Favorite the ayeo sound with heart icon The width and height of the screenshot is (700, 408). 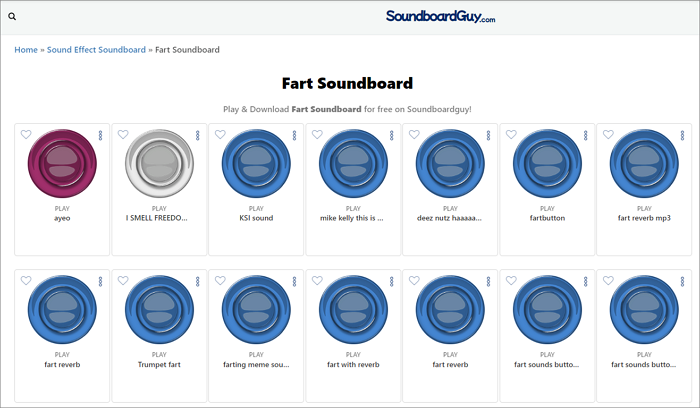26,135
